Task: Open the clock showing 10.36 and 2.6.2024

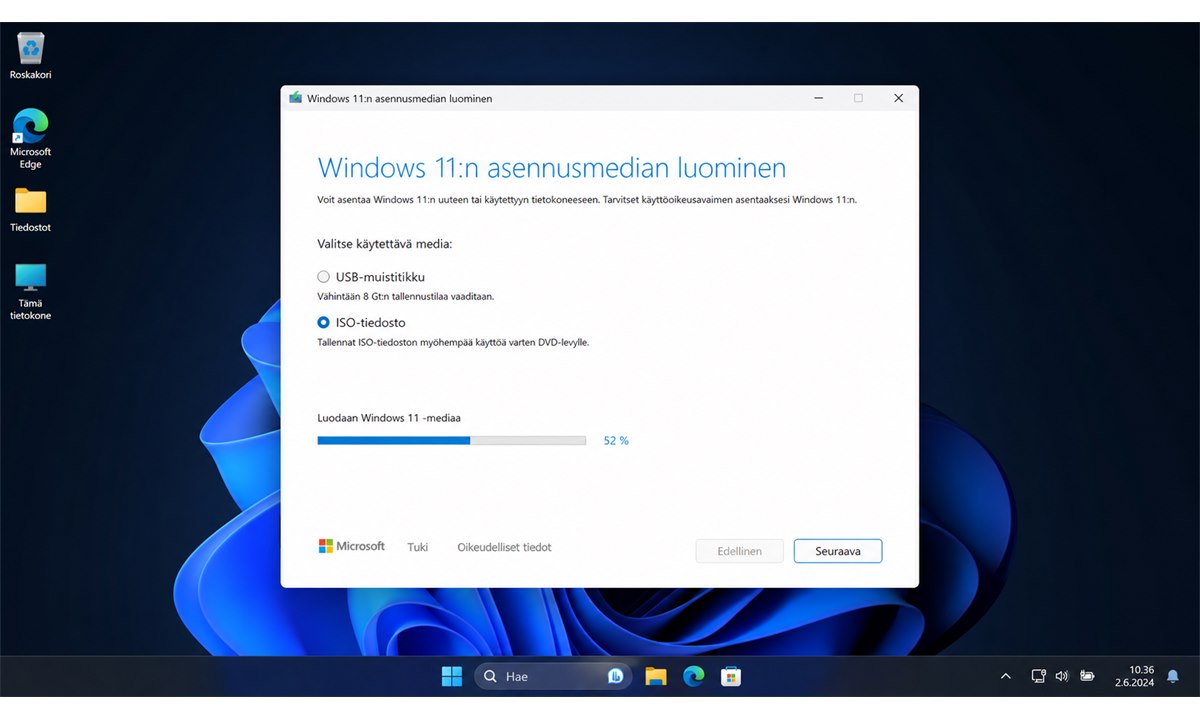Action: coord(1134,676)
